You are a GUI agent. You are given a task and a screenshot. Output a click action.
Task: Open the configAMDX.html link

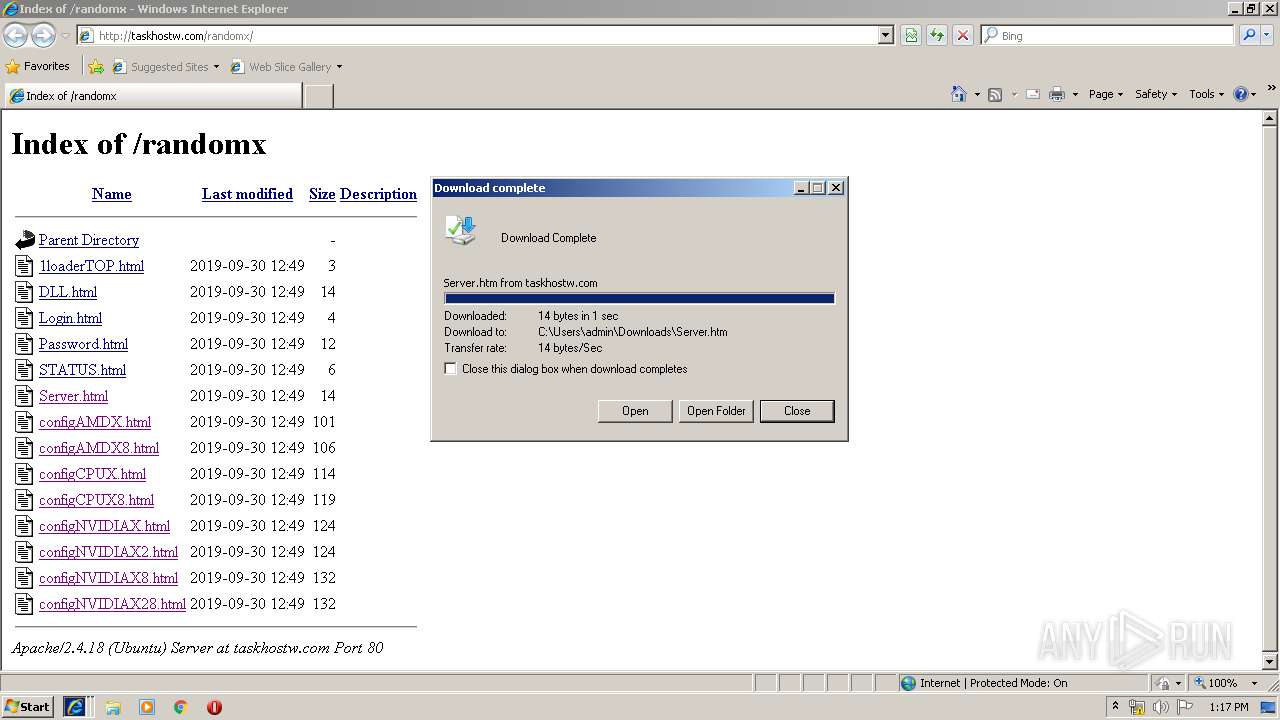click(x=95, y=422)
